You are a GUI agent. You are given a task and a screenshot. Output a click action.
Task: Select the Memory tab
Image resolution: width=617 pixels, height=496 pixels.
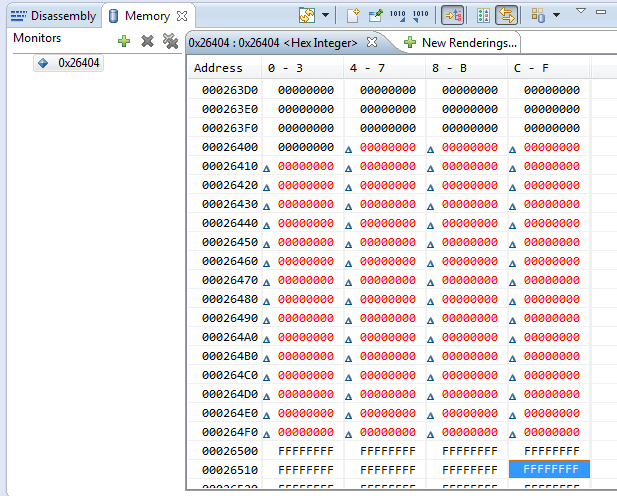pyautogui.click(x=147, y=16)
